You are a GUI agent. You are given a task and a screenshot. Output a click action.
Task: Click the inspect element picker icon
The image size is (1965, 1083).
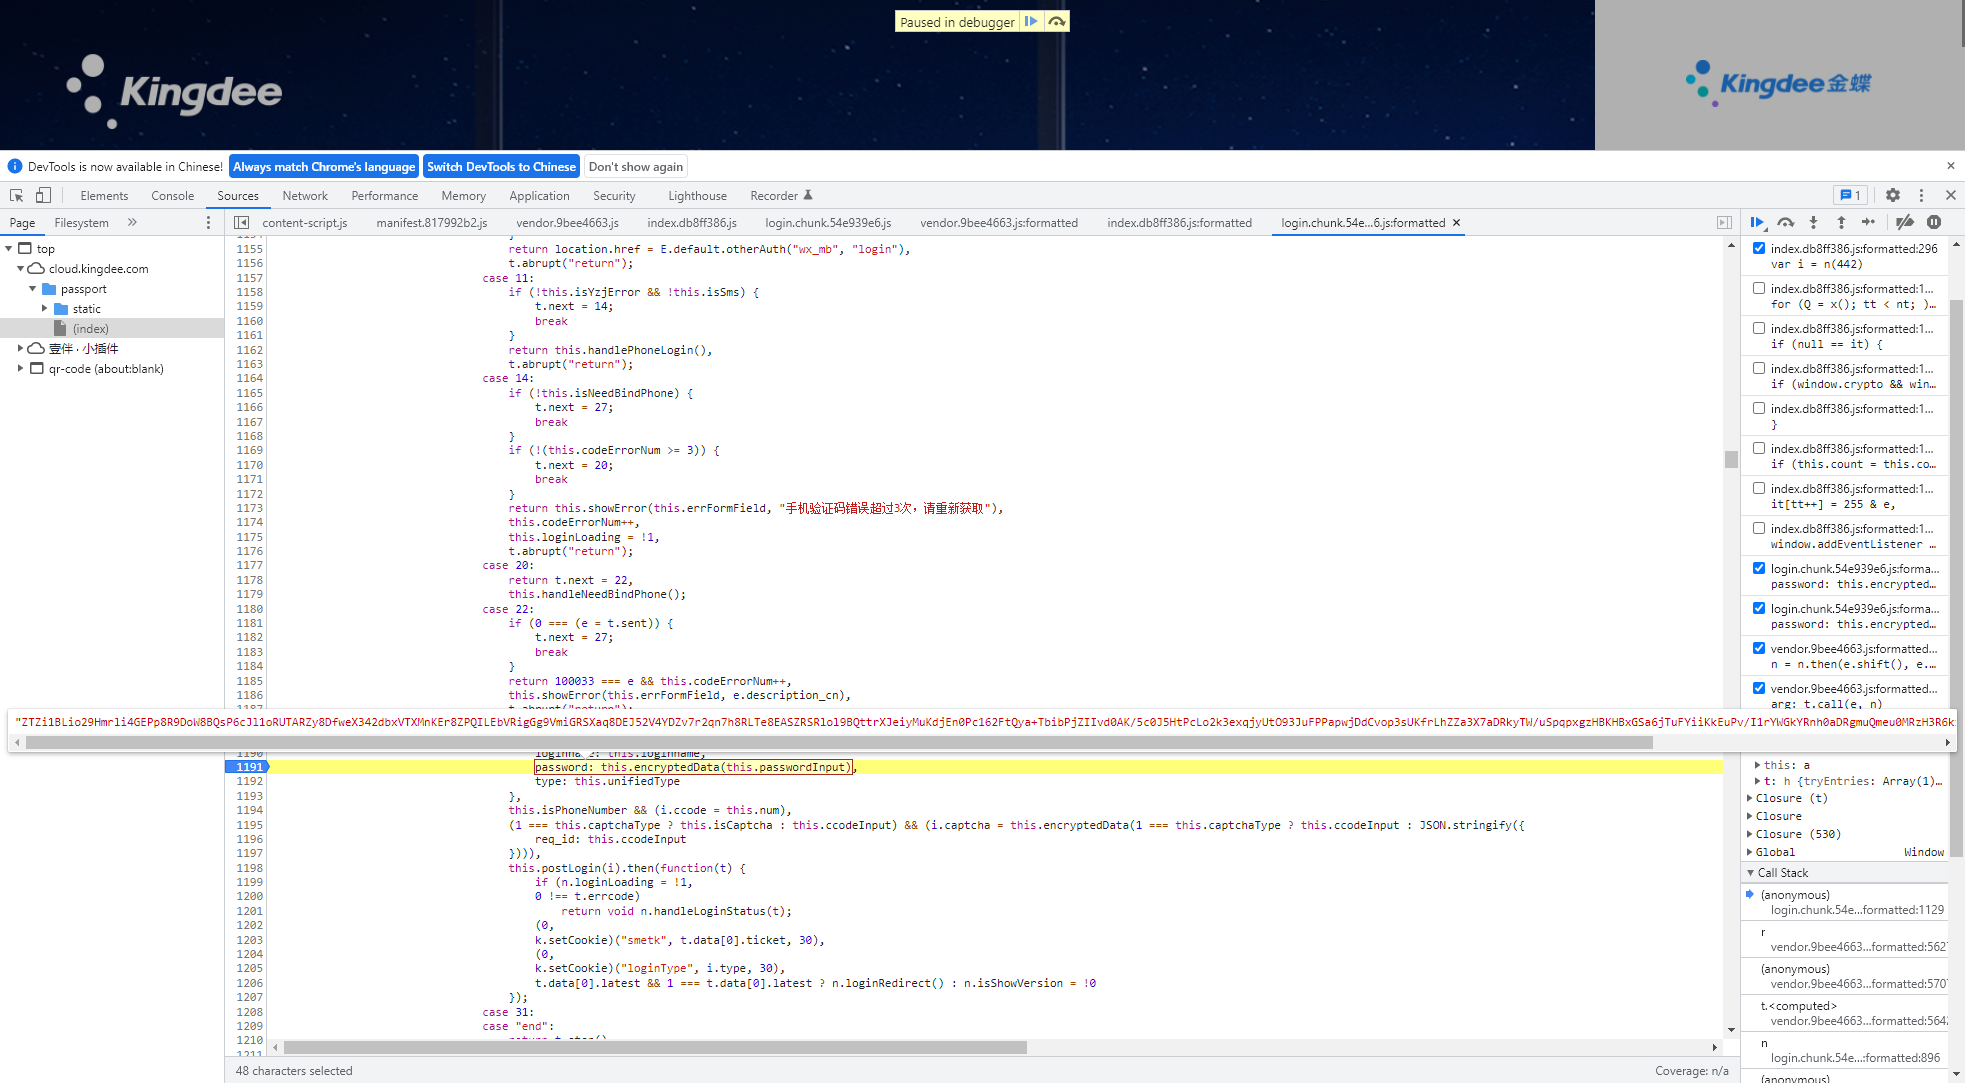point(16,195)
